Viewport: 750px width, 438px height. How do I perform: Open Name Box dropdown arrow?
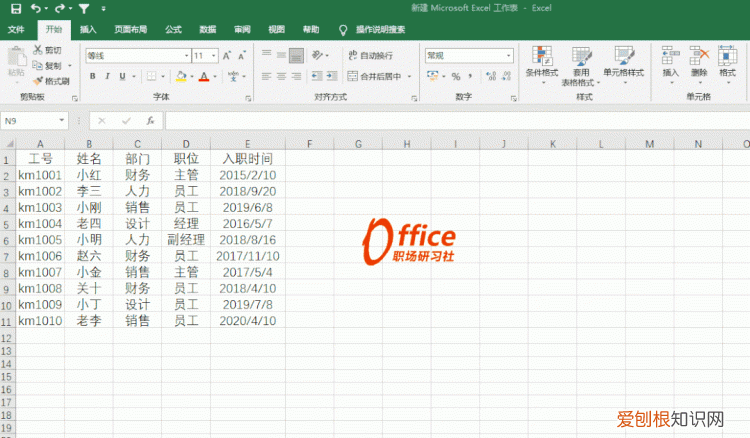62,120
